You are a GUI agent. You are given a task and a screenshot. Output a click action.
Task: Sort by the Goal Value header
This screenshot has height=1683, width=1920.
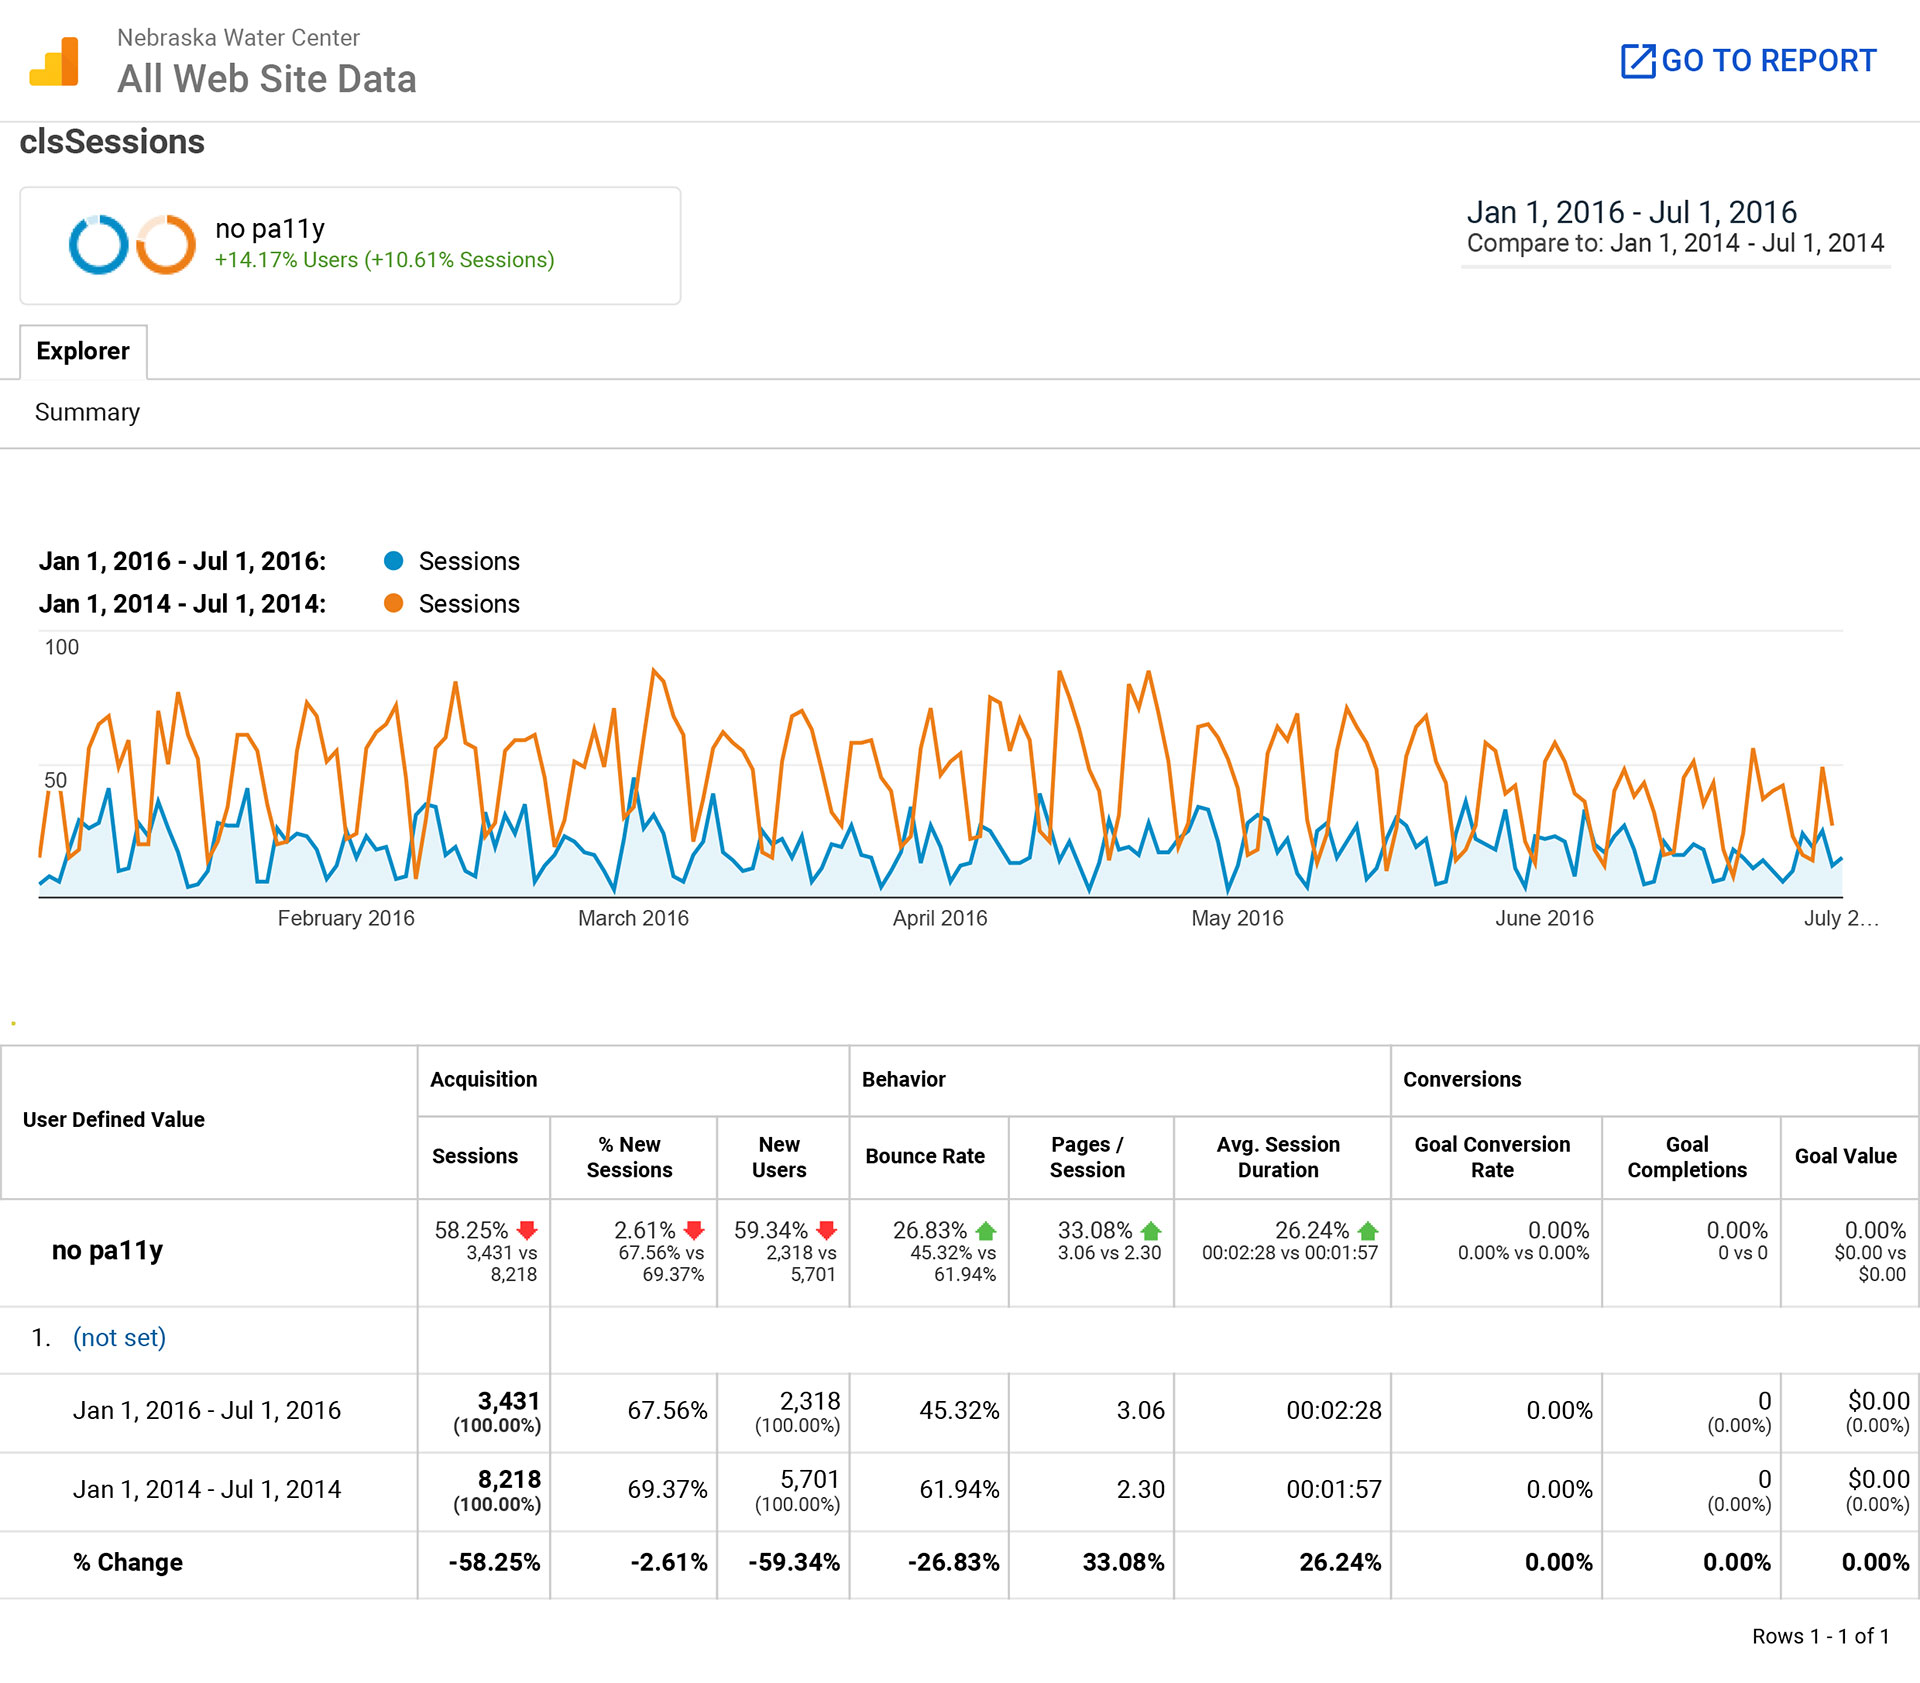click(x=1845, y=1156)
